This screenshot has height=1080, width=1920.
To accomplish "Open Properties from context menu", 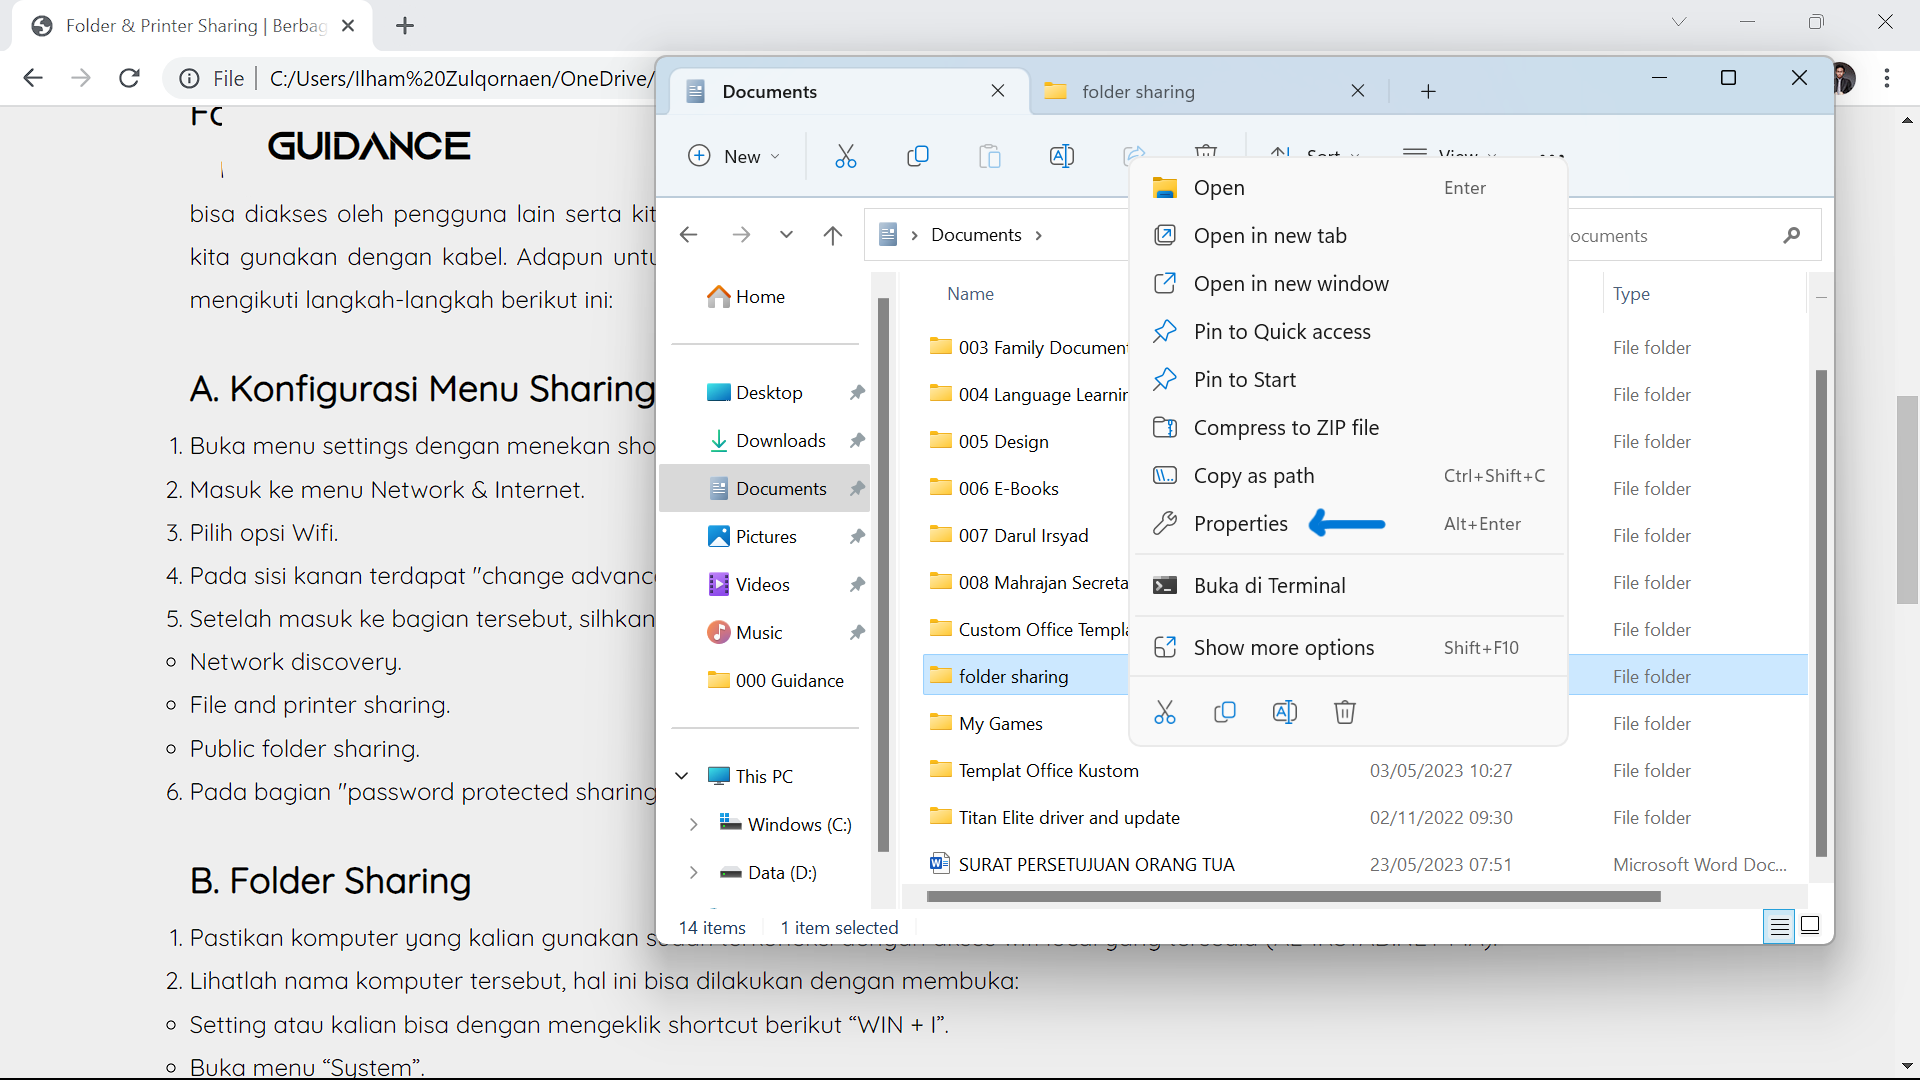I will pos(1348,524).
